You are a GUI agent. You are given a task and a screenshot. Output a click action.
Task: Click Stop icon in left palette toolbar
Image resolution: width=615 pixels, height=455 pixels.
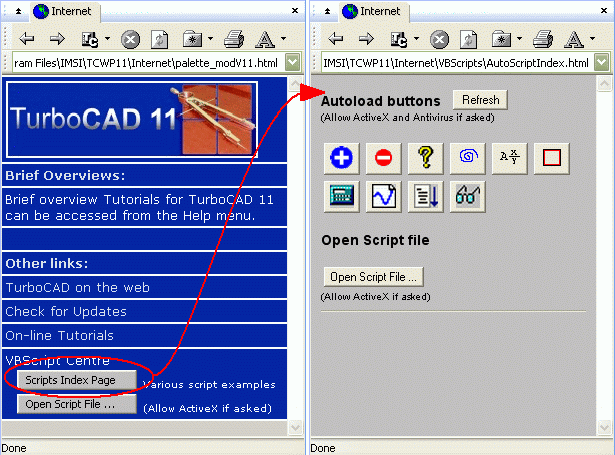(x=130, y=39)
